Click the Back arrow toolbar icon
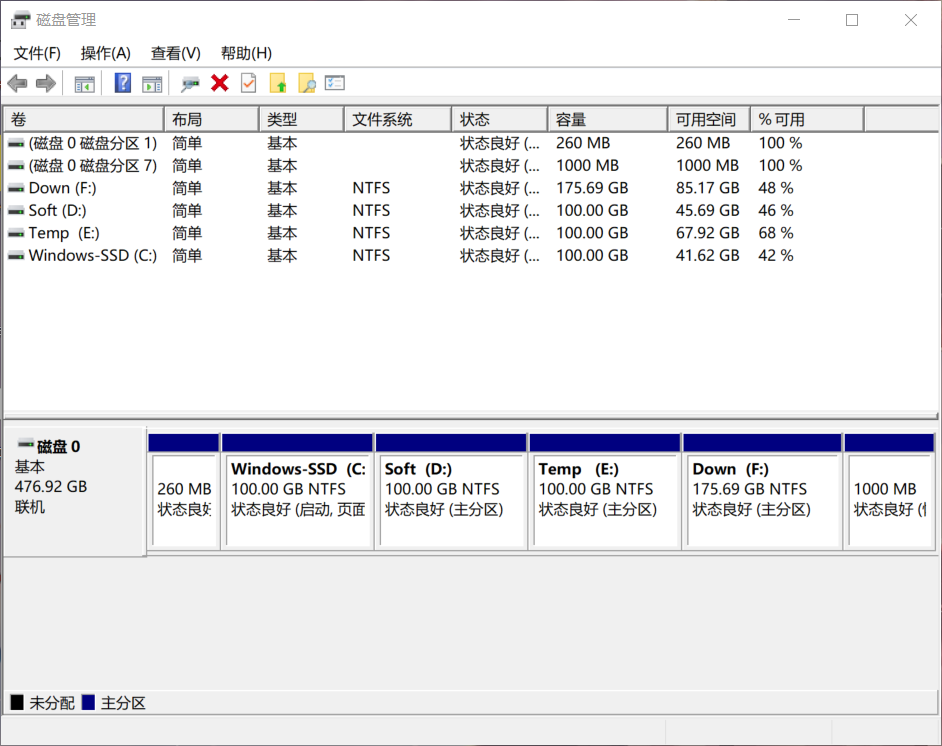 click(17, 83)
